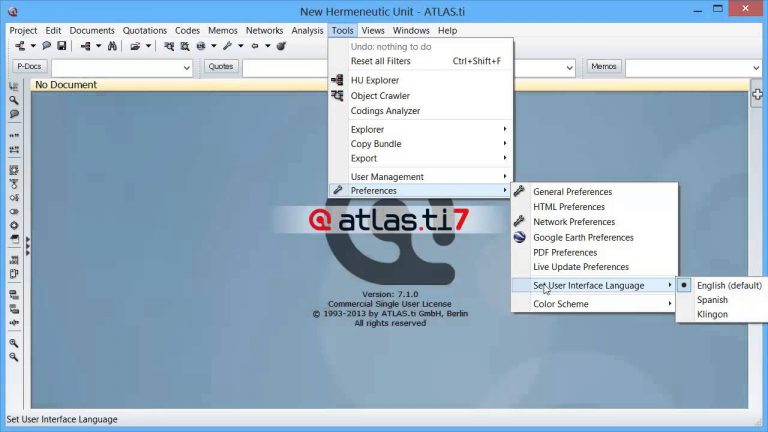Open the Project menu
This screenshot has height=432, width=768.
point(23,30)
